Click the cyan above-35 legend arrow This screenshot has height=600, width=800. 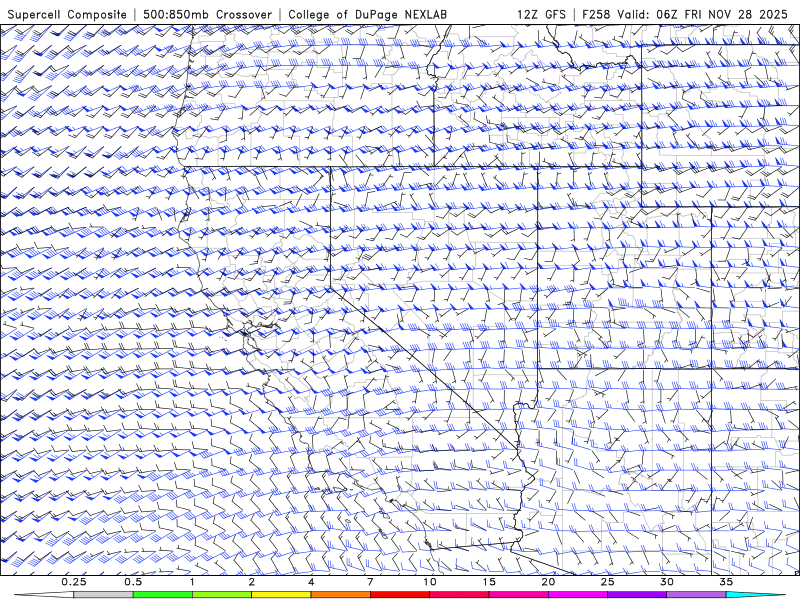(756, 595)
